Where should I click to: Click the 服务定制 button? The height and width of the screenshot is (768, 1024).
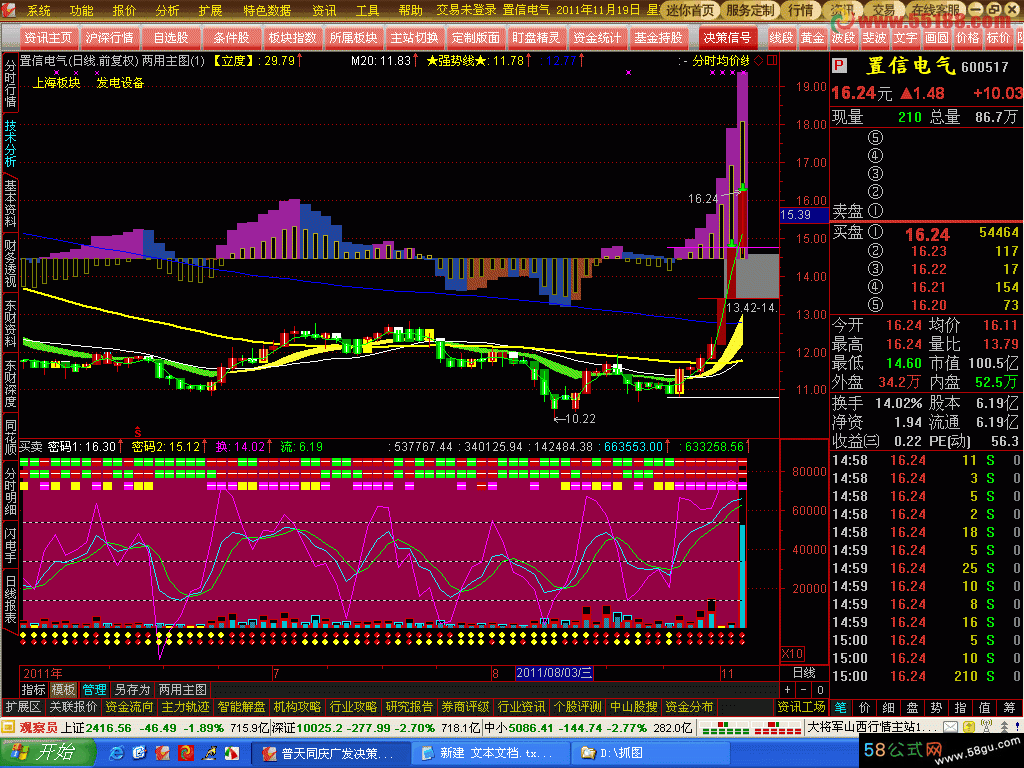point(750,10)
